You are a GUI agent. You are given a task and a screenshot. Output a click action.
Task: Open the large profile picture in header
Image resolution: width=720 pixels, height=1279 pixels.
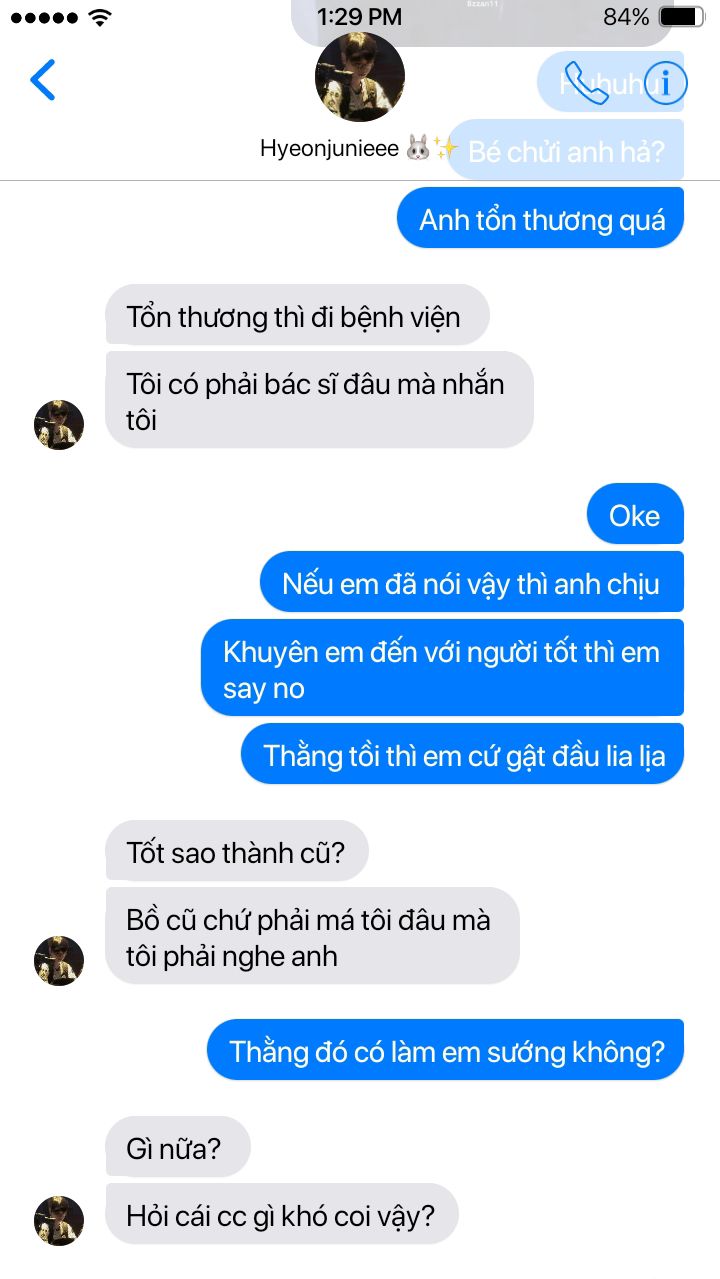[x=360, y=77]
